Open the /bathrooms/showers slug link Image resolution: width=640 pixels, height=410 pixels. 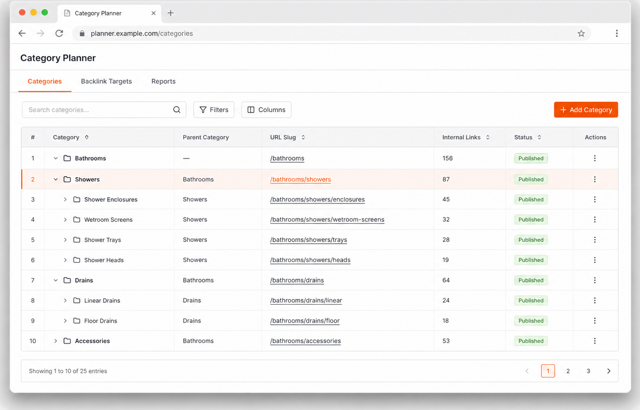tap(300, 179)
